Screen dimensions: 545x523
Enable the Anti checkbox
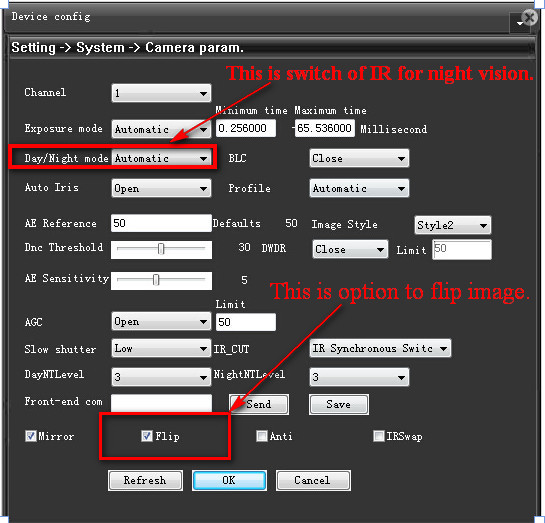[261, 436]
